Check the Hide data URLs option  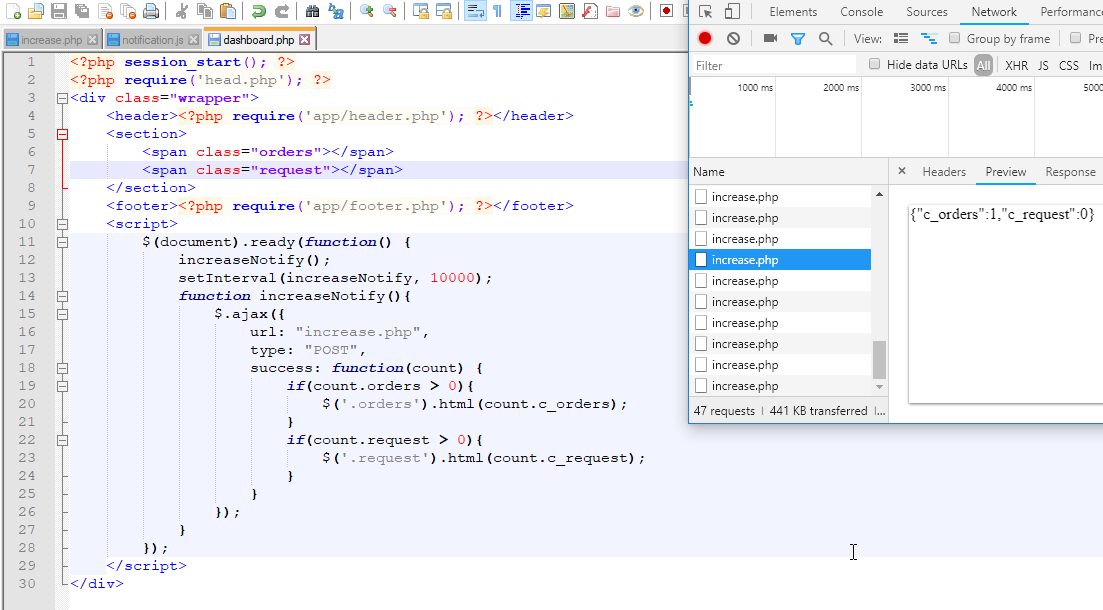point(875,65)
